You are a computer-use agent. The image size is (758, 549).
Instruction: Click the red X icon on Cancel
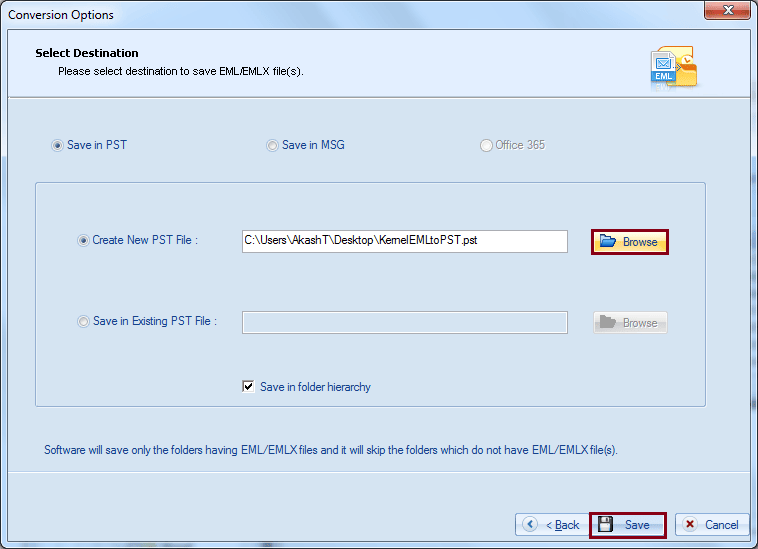(x=690, y=524)
